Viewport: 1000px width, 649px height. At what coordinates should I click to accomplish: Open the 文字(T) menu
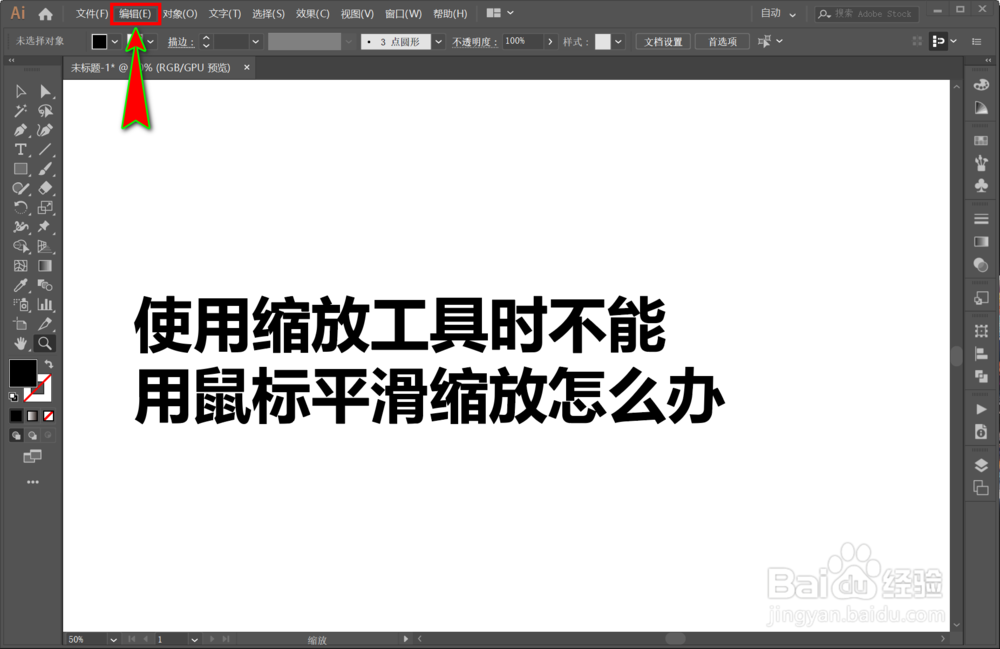click(x=224, y=13)
